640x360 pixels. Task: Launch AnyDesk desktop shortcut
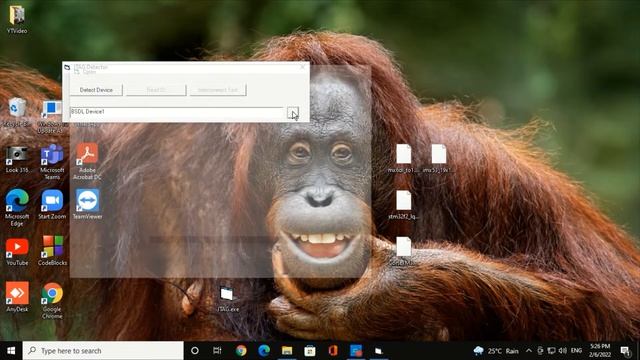(x=17, y=297)
